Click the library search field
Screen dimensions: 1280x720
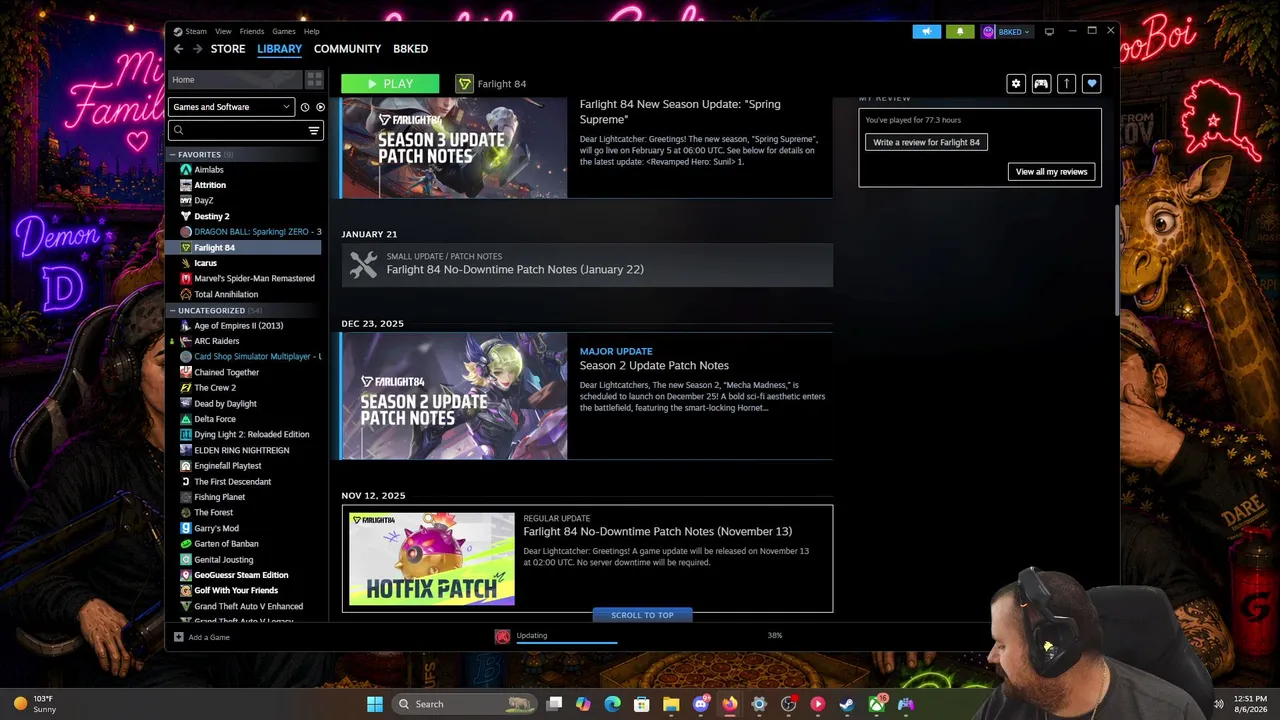coord(245,131)
